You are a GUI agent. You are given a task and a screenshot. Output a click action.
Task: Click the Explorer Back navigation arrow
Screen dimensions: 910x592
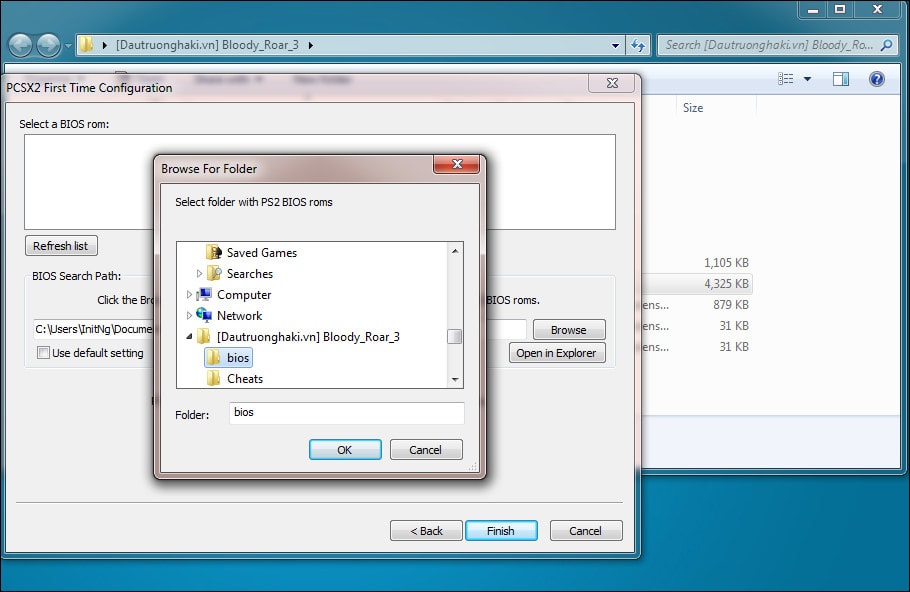21,45
